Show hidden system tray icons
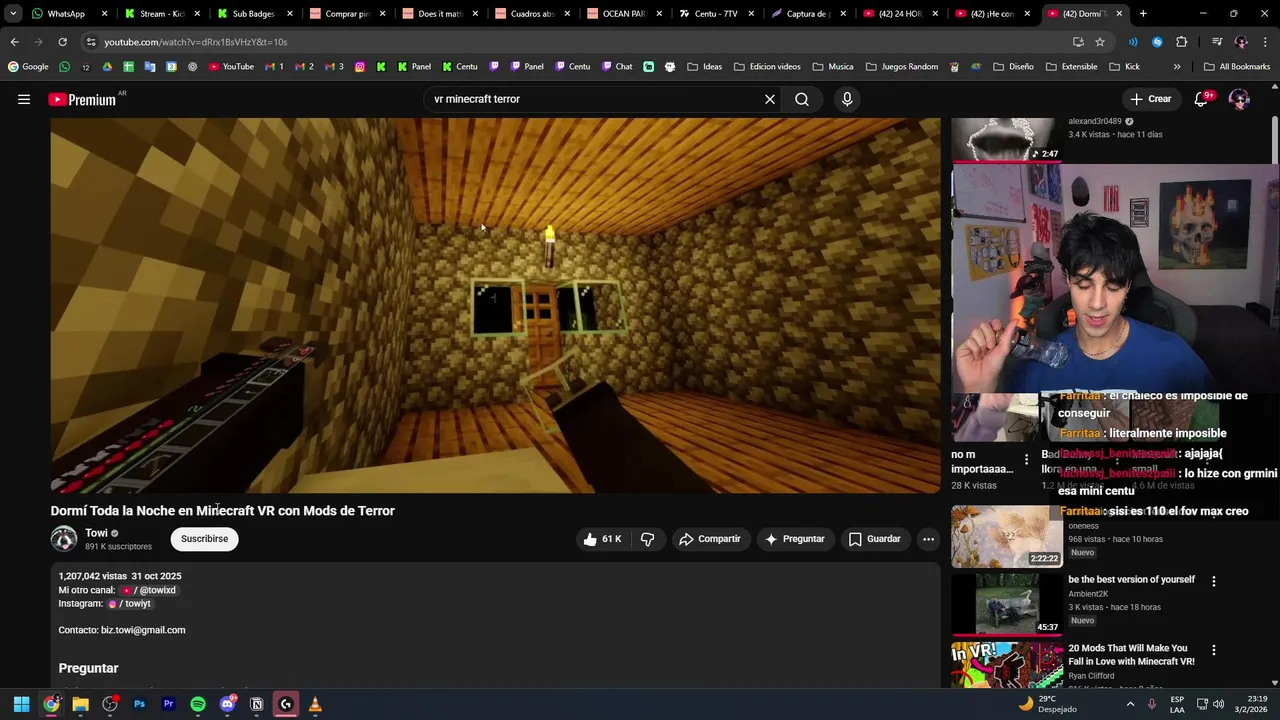Viewport: 1280px width, 720px height. (x=1130, y=704)
